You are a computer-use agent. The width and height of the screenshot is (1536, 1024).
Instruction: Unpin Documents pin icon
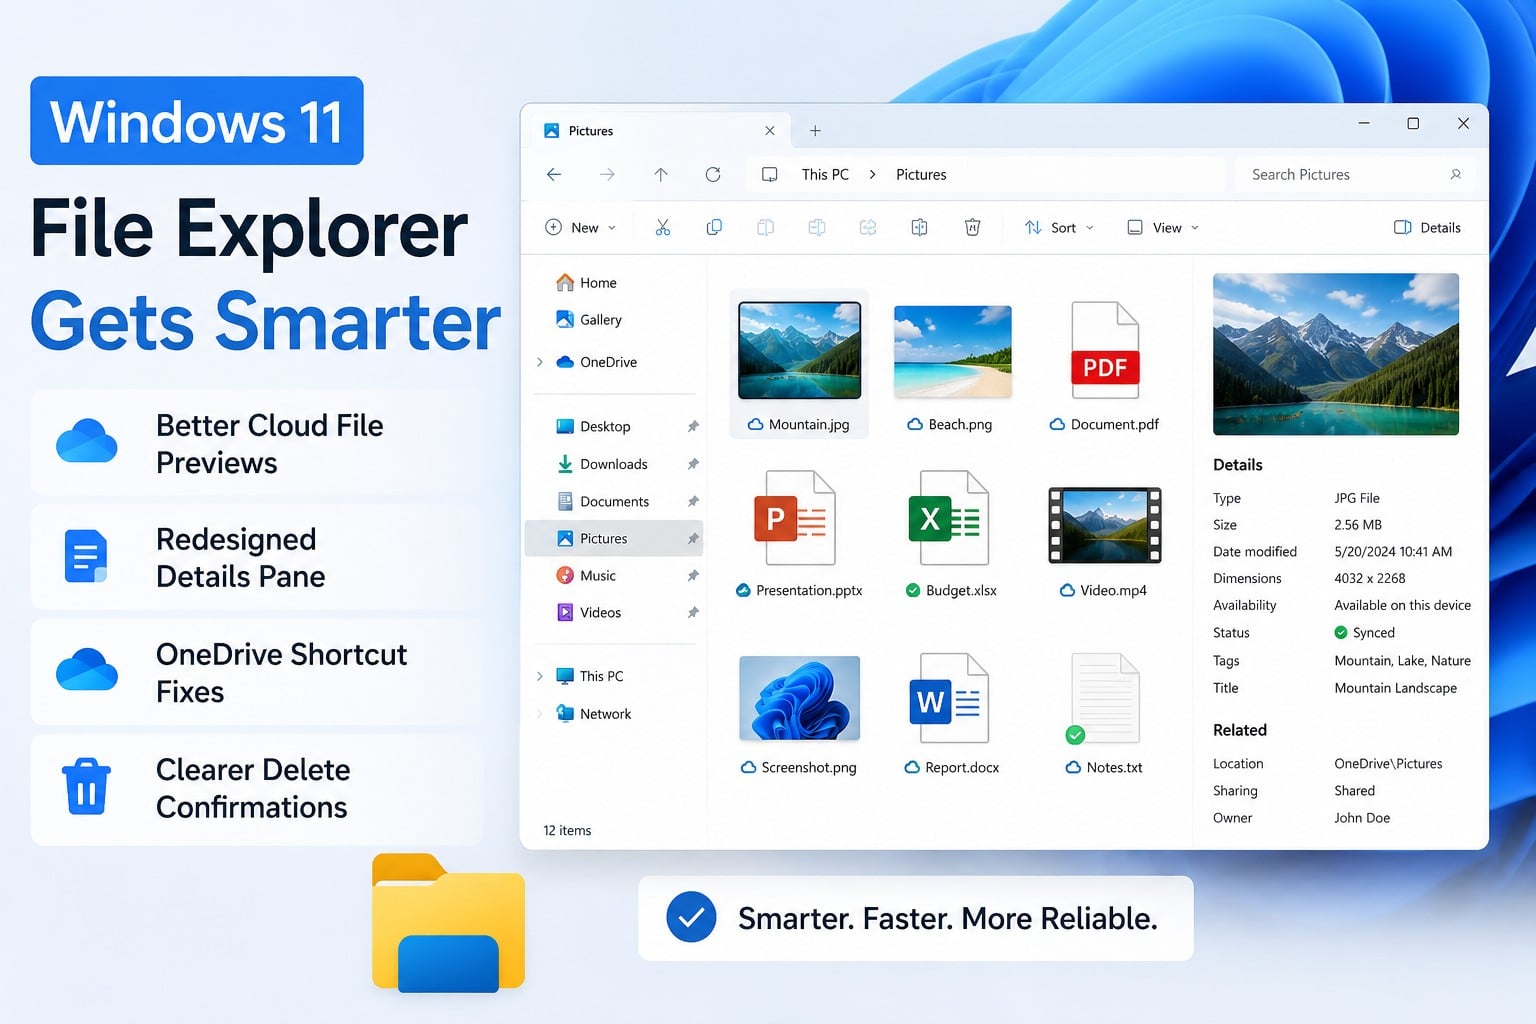click(x=693, y=501)
